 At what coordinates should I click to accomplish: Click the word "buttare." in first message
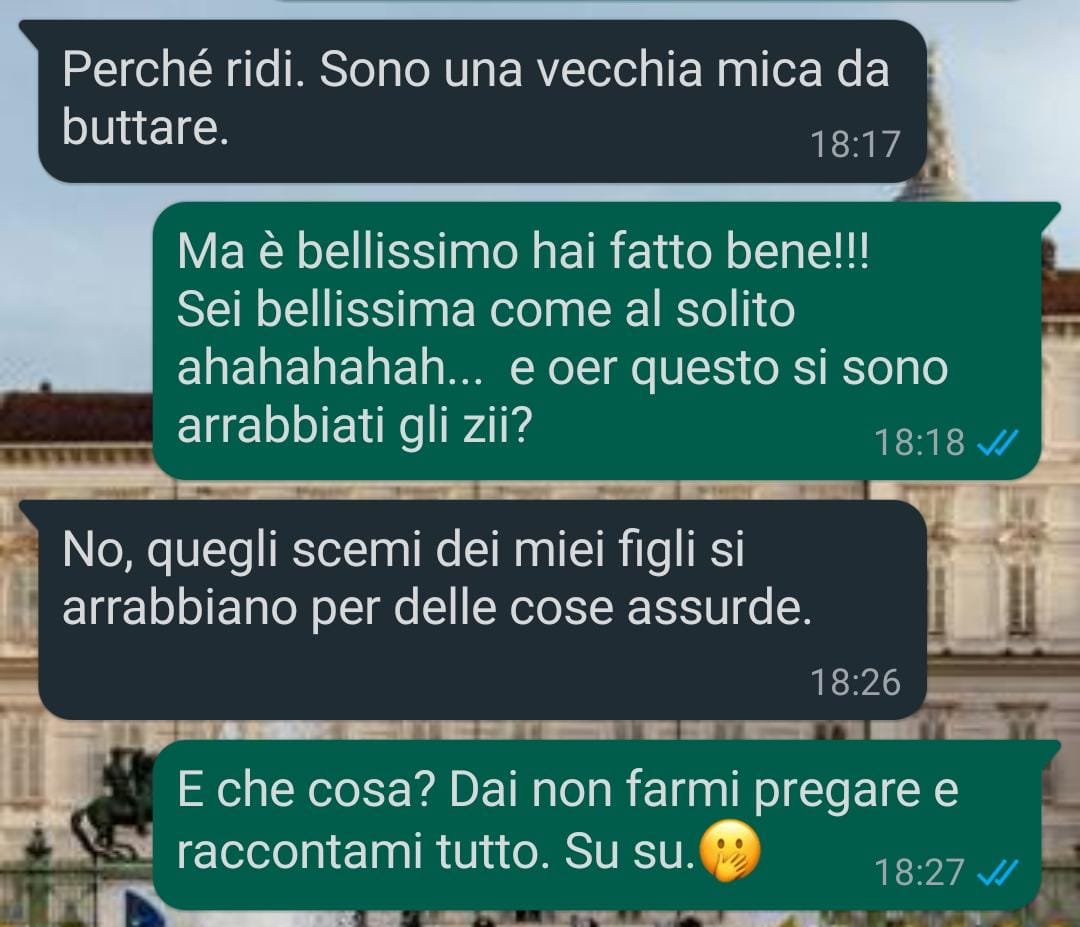(x=145, y=127)
